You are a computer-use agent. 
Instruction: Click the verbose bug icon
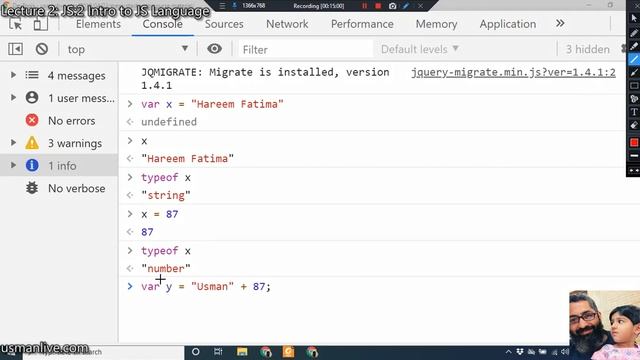(32, 188)
